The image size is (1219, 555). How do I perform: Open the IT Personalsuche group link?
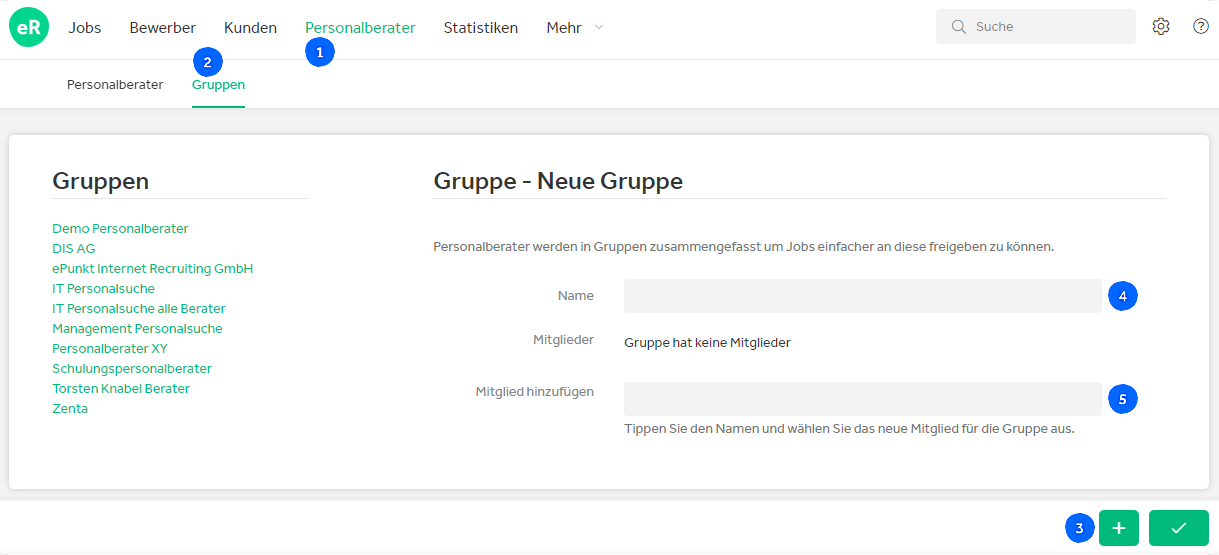click(103, 289)
